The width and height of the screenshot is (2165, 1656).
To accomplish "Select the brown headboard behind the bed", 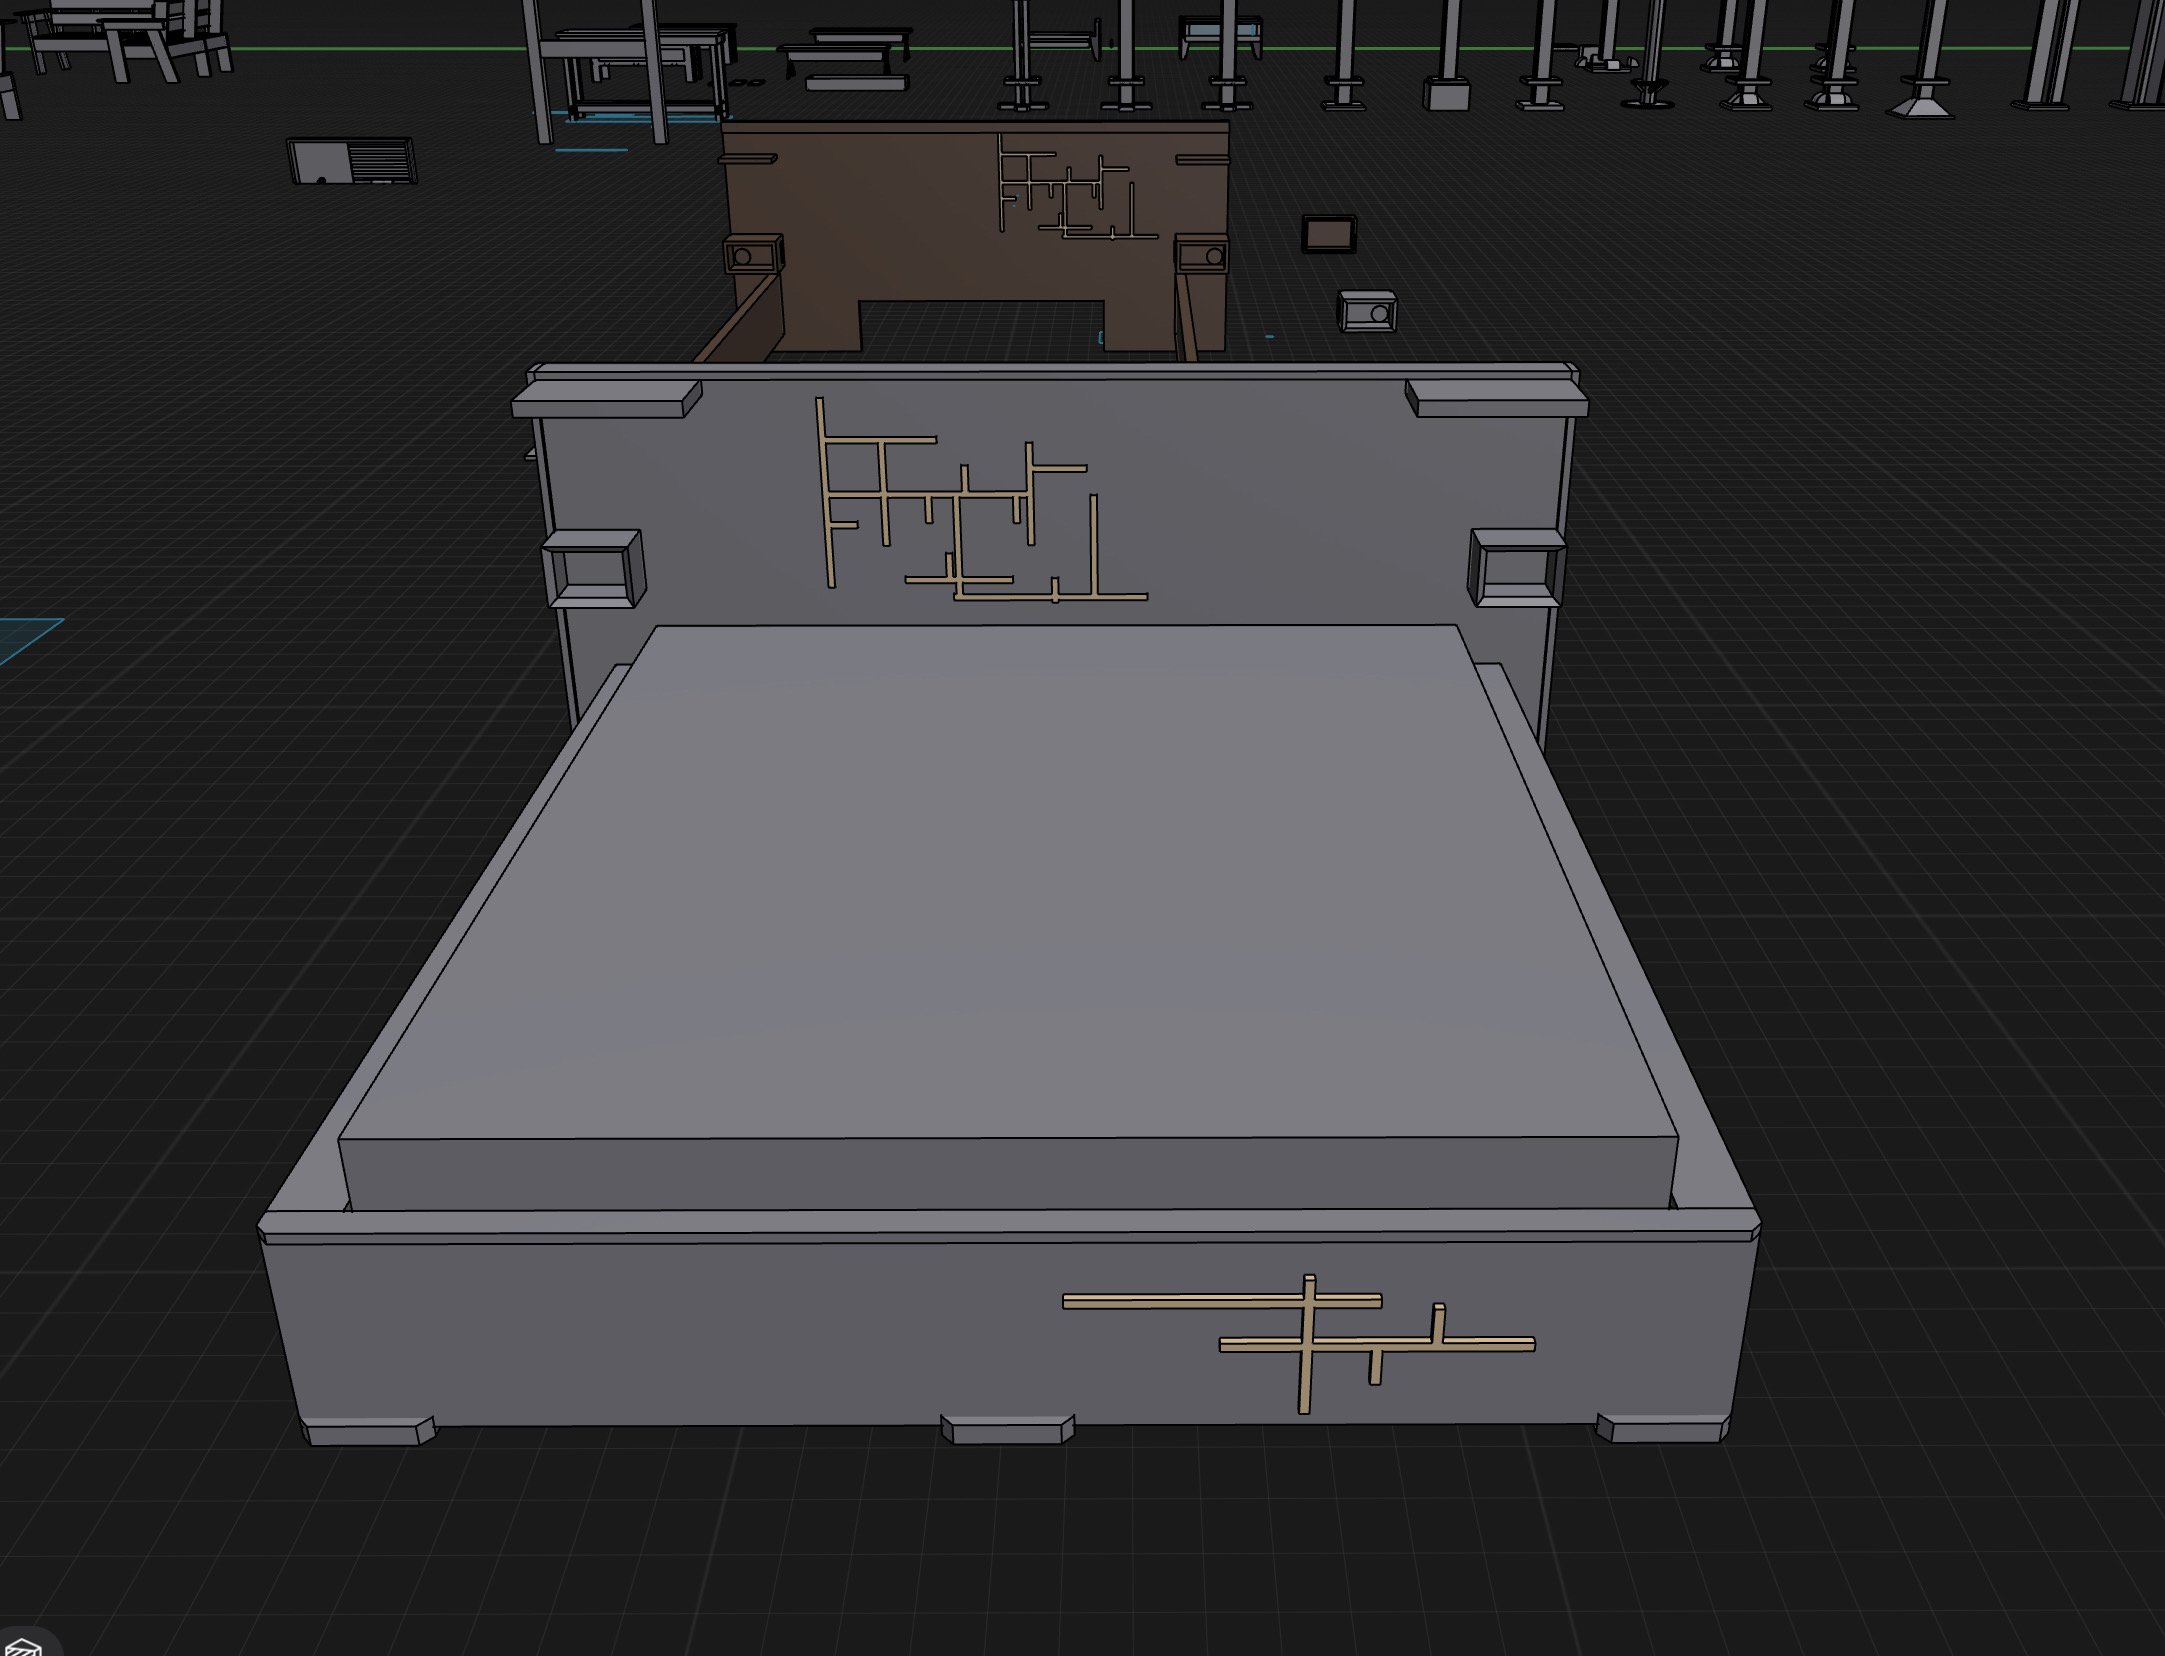I will point(975,236).
